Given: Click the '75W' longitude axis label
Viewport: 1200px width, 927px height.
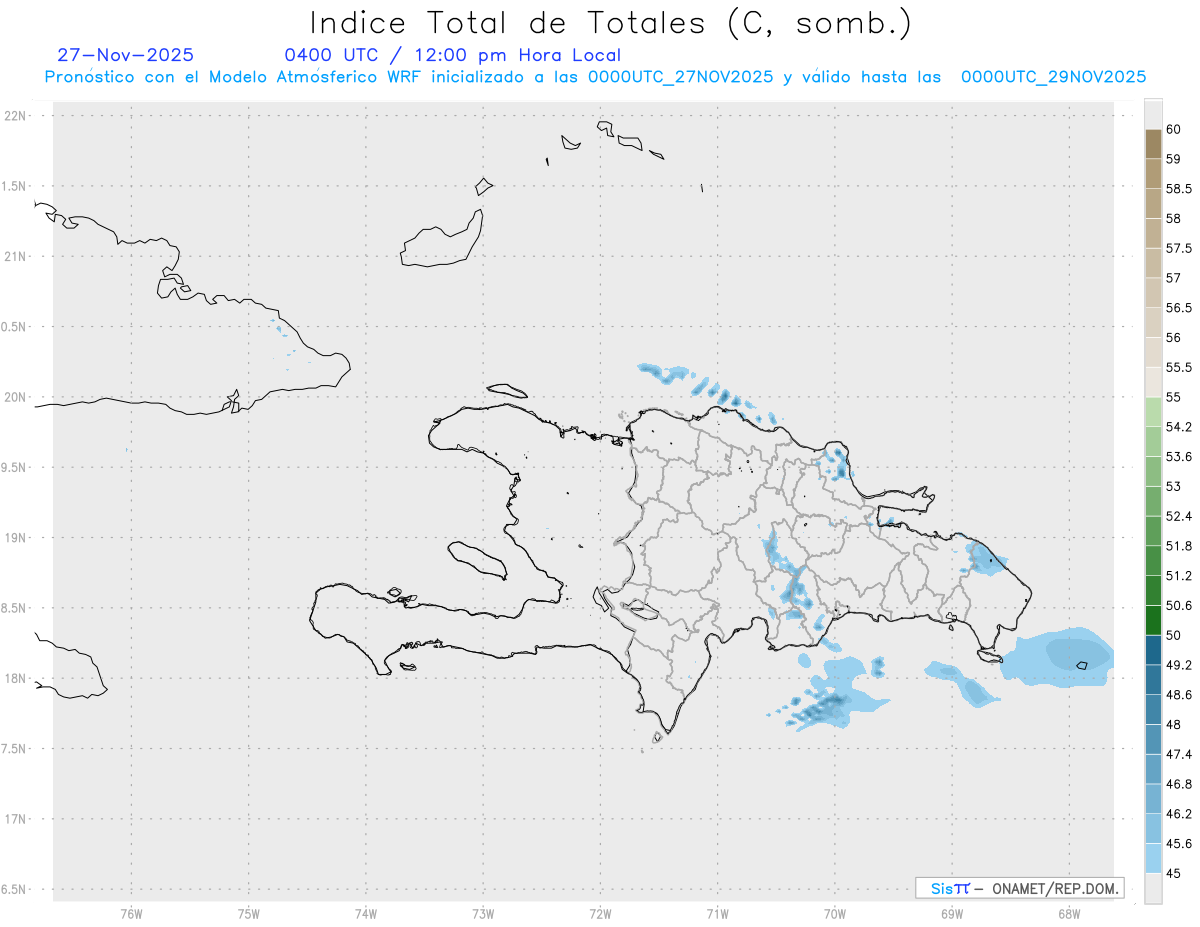Looking at the screenshot, I should (x=248, y=913).
